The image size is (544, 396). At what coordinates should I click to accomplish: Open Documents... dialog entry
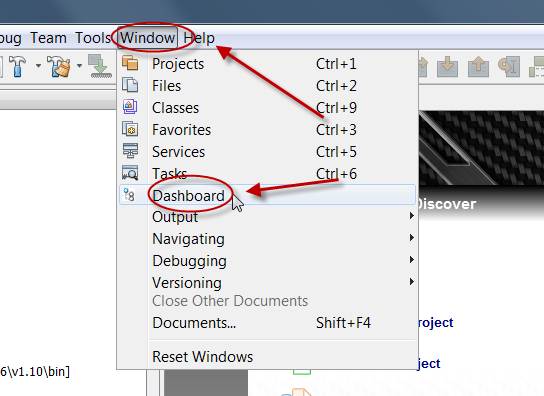[267, 323]
